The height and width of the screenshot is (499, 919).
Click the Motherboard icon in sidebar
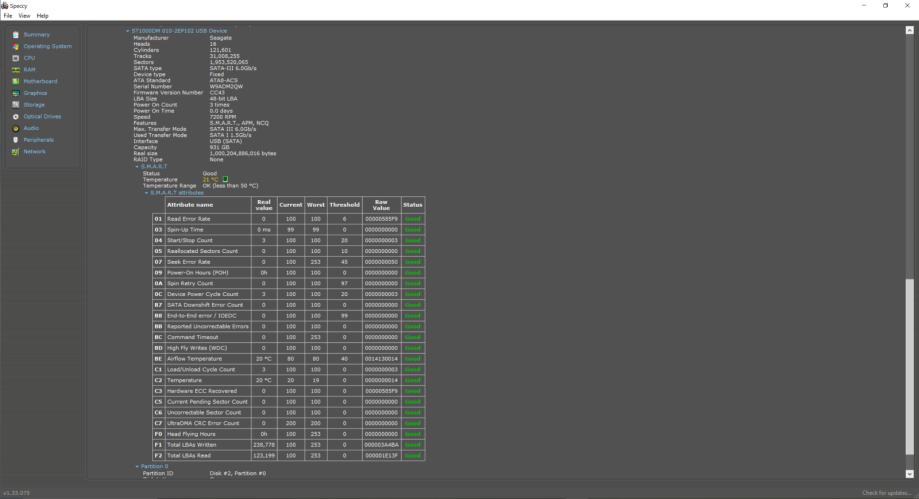click(x=16, y=82)
